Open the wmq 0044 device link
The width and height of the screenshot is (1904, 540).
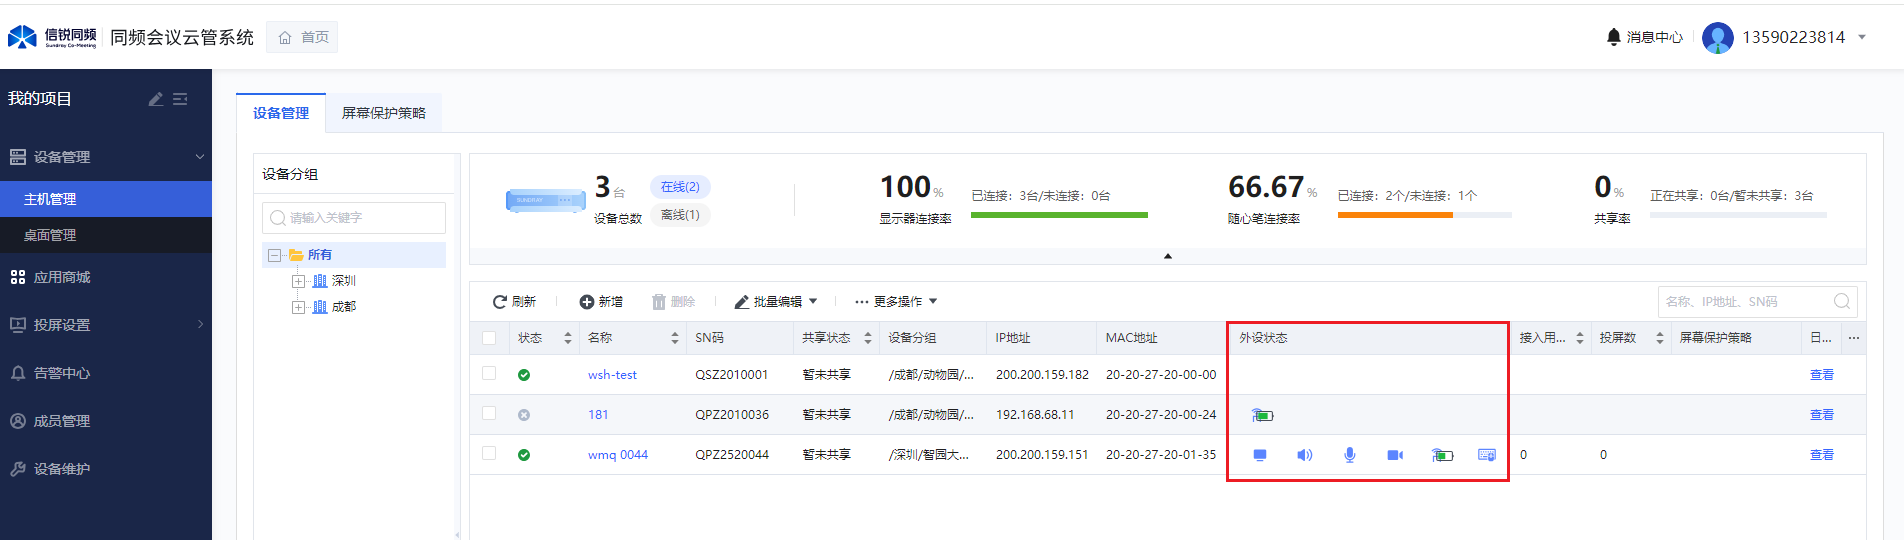pyautogui.click(x=617, y=455)
